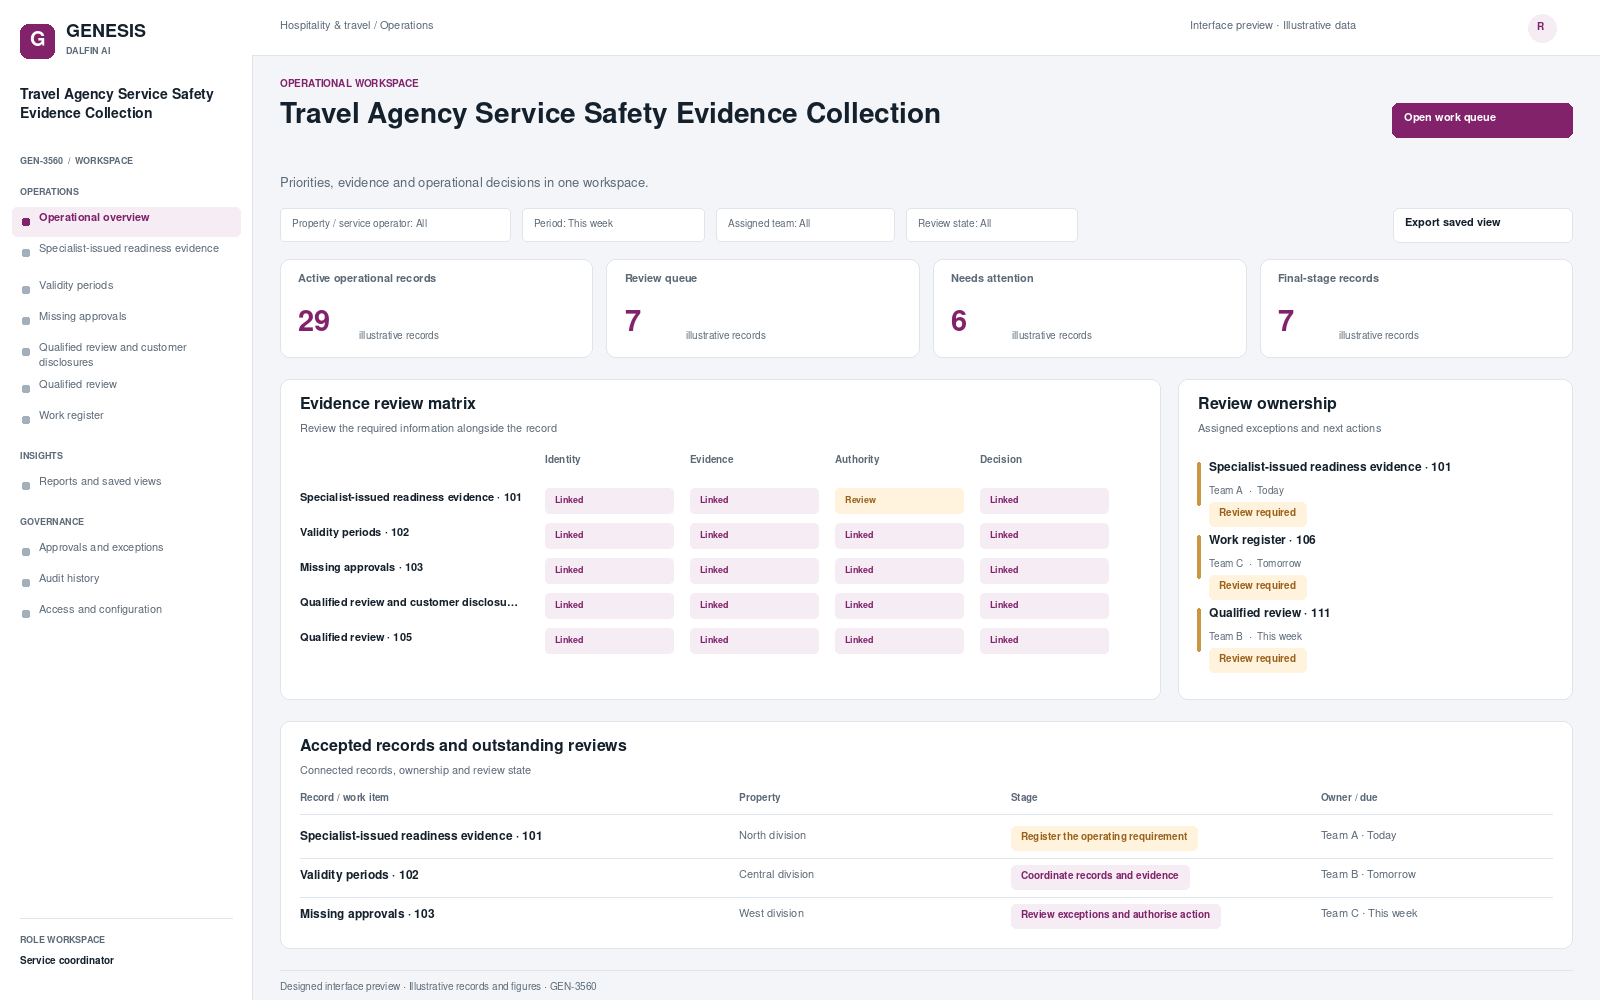The width and height of the screenshot is (1600, 1000).
Task: Click Review required under Specialist-issued readiness evidence · 101
Action: coord(1257,514)
